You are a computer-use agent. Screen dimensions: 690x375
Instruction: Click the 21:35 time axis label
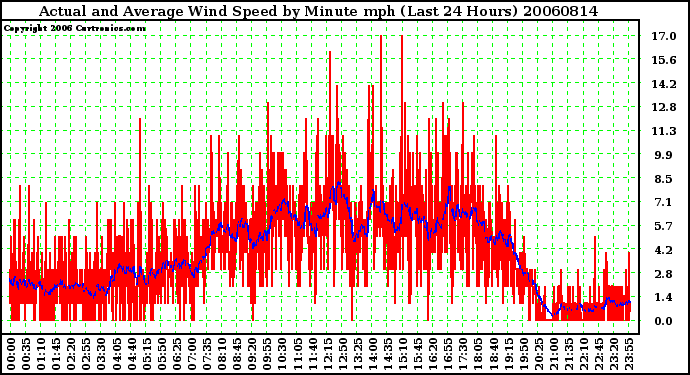(x=568, y=354)
